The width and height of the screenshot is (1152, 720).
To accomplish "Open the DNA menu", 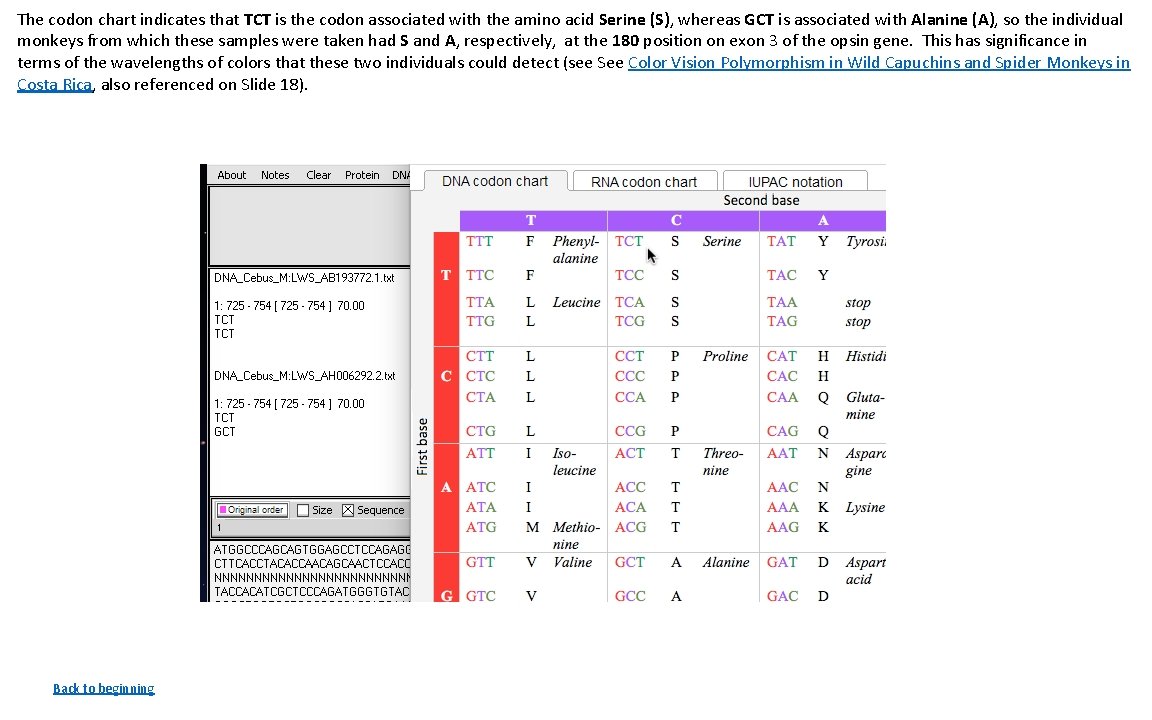I will (402, 175).
